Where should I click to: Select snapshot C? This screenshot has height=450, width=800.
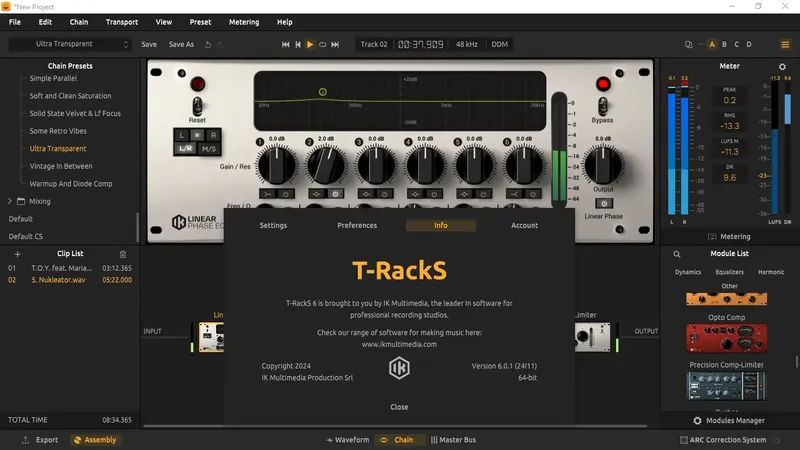tap(736, 44)
